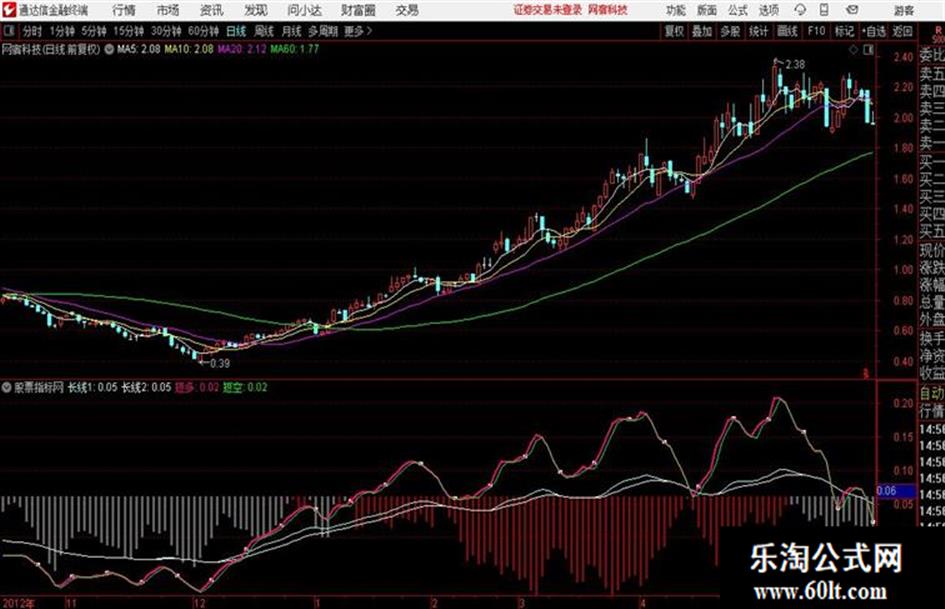
Task: Click the 标记 mark toolbar button
Action: (844, 31)
